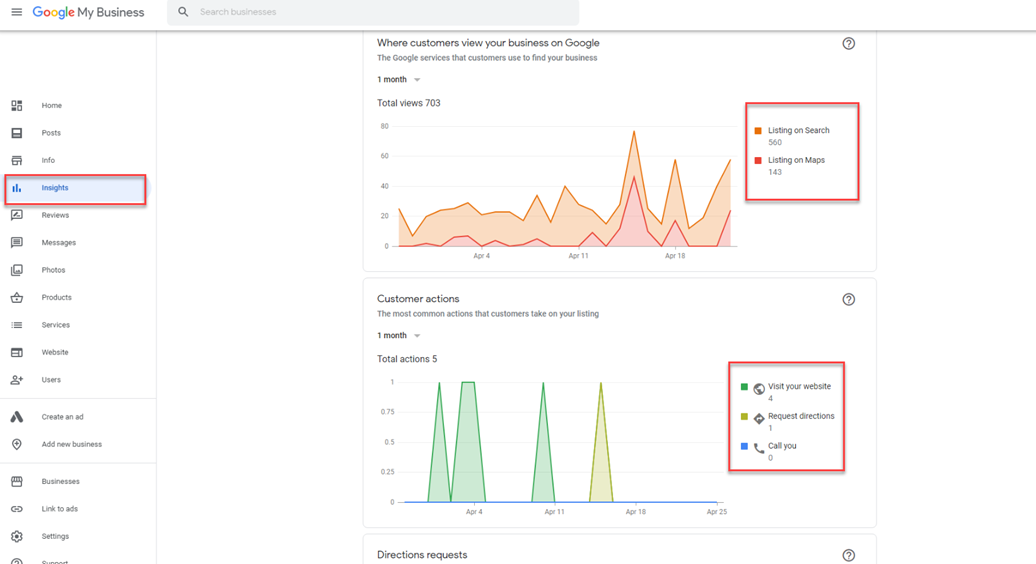Click the Home dashboard icon
The height and width of the screenshot is (564, 1036).
[17, 106]
